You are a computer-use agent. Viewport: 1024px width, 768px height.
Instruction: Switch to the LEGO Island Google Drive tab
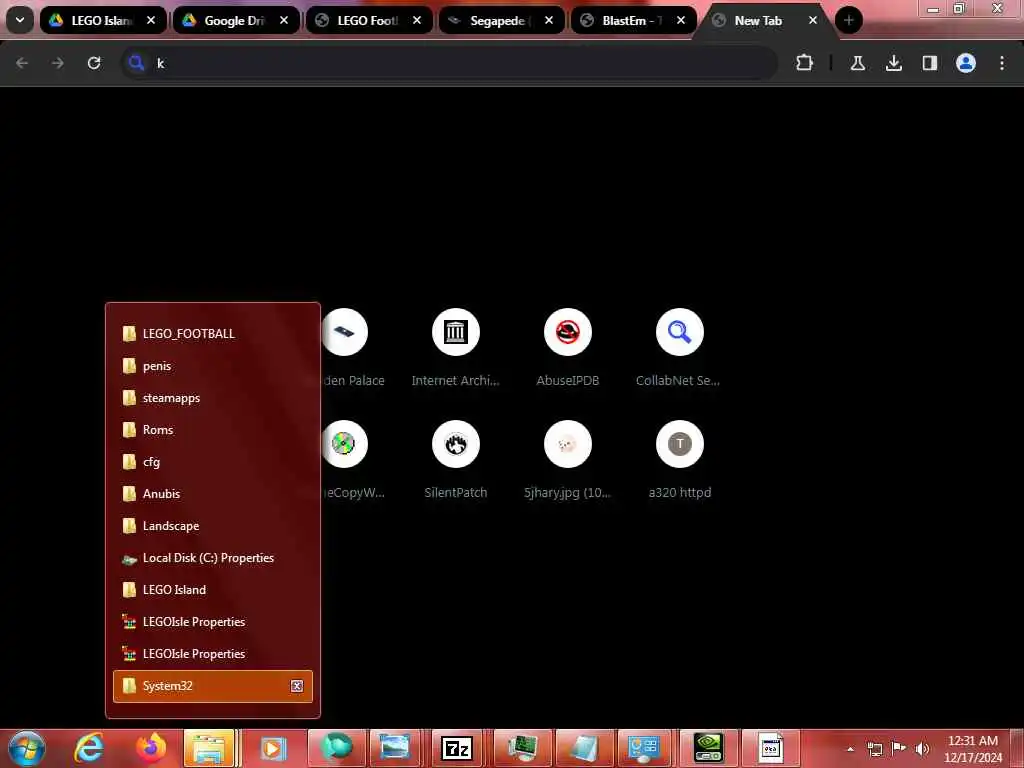coord(101,20)
